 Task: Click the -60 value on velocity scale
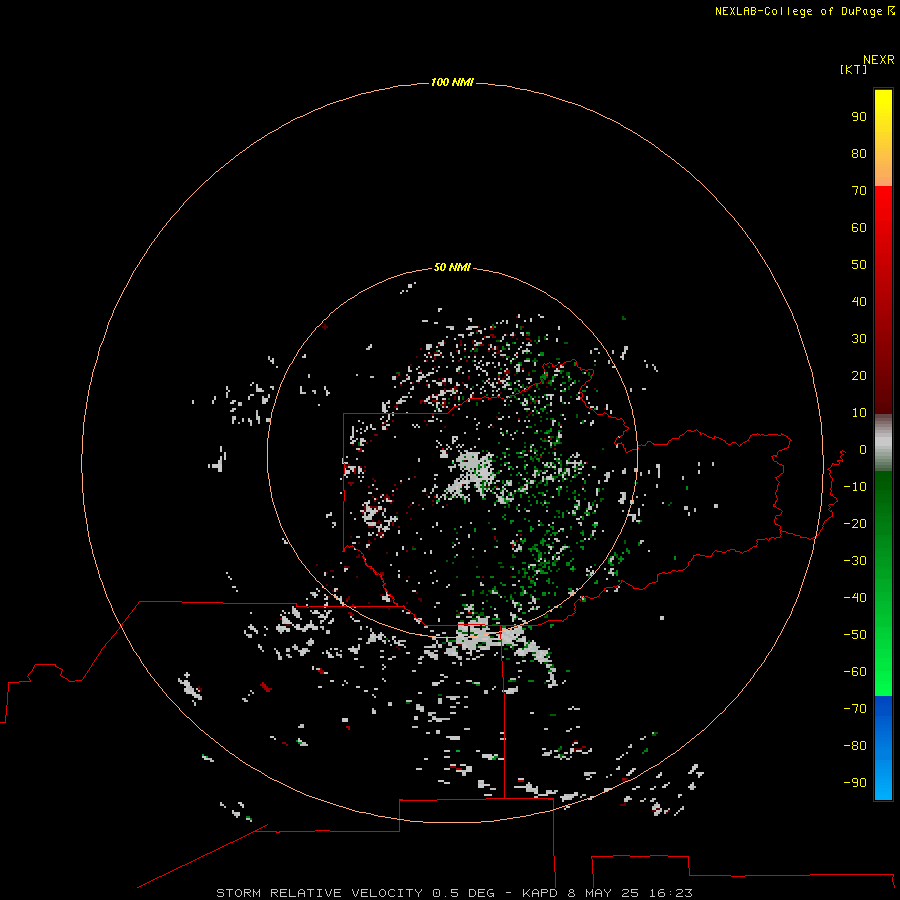855,672
